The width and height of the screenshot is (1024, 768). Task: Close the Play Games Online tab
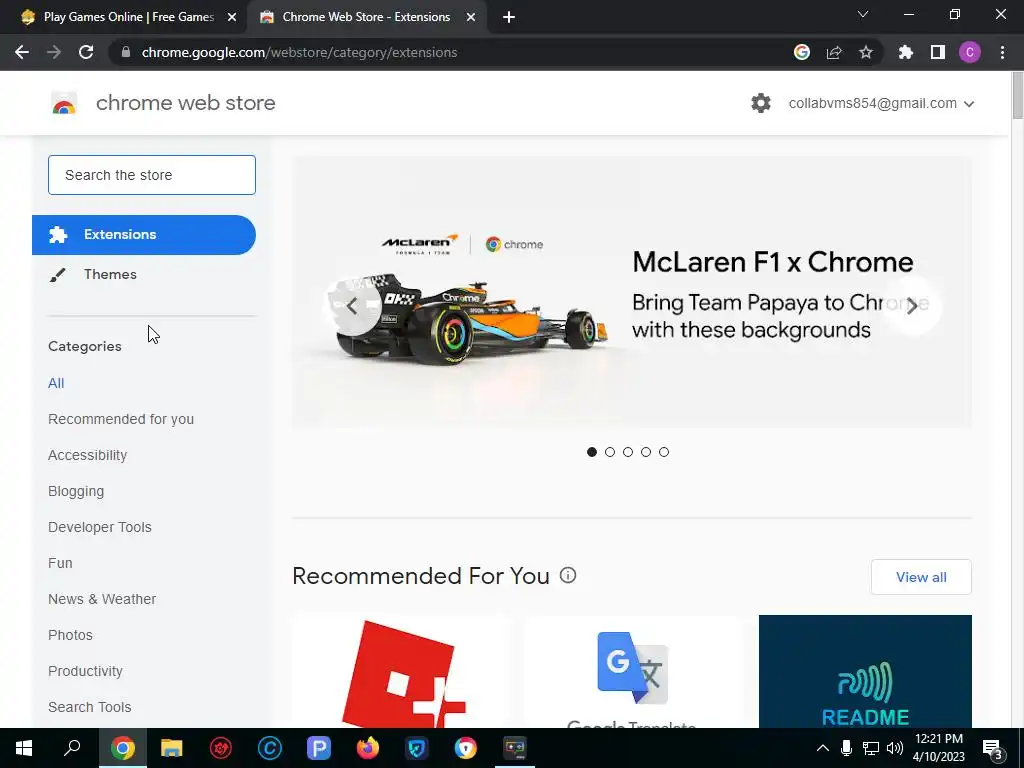[231, 17]
